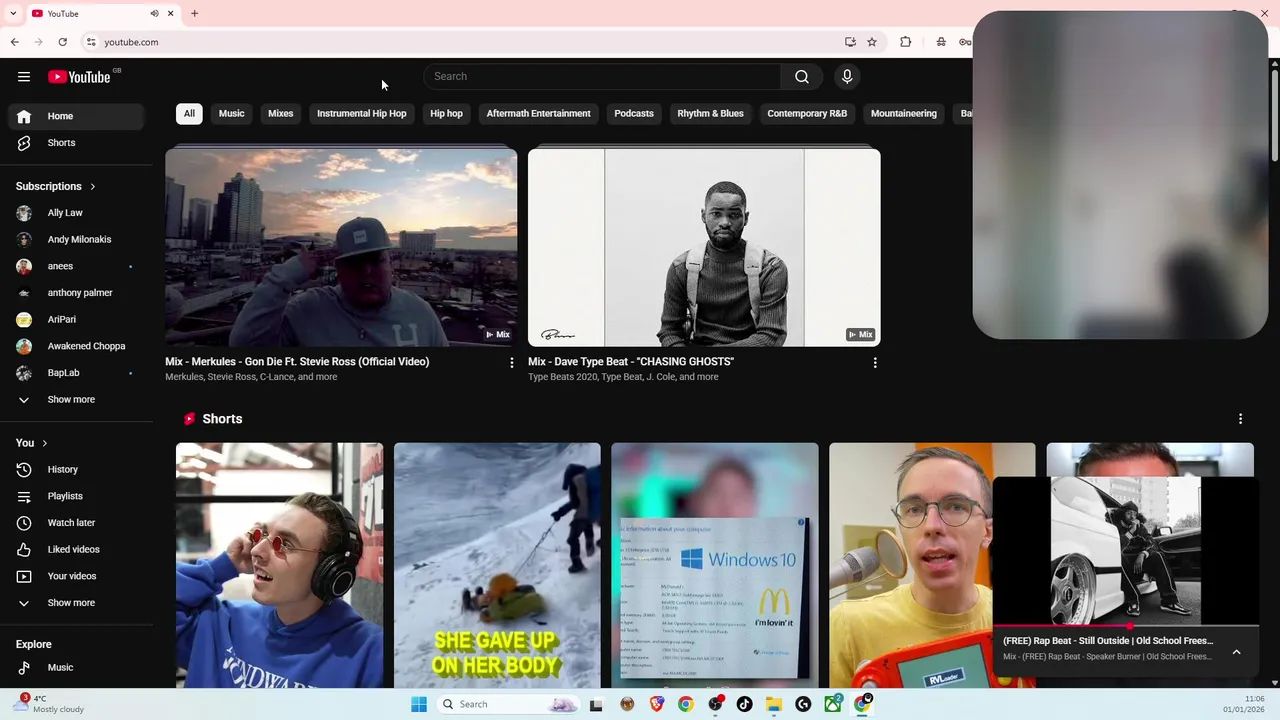Open a new browser tab
This screenshot has height=720, width=1280.
click(195, 14)
